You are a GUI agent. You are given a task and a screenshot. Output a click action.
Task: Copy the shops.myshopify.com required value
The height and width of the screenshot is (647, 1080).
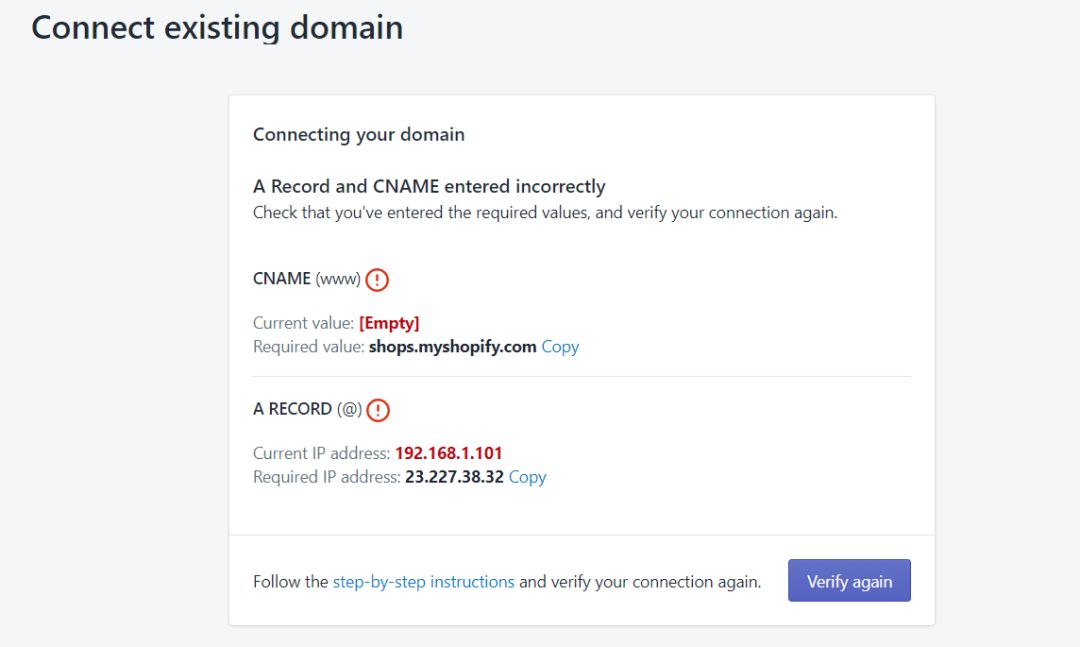560,347
